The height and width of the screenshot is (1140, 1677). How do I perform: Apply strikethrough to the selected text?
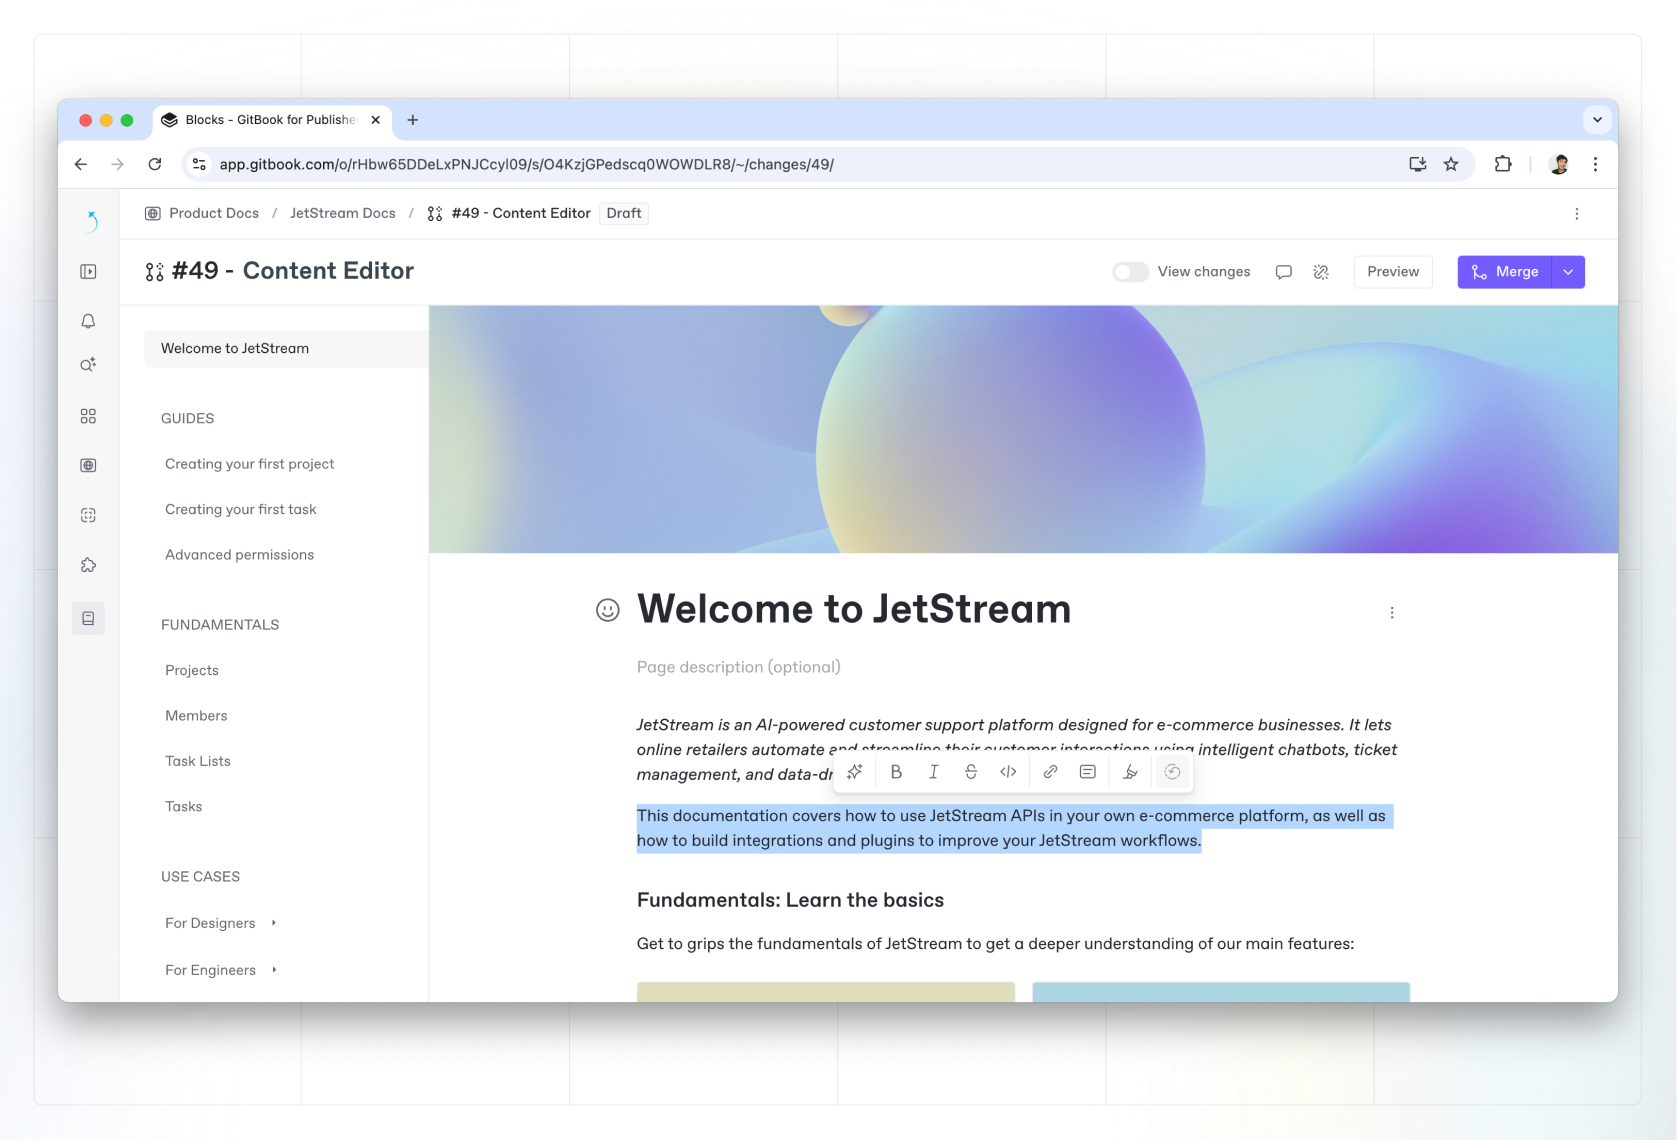[x=970, y=772]
